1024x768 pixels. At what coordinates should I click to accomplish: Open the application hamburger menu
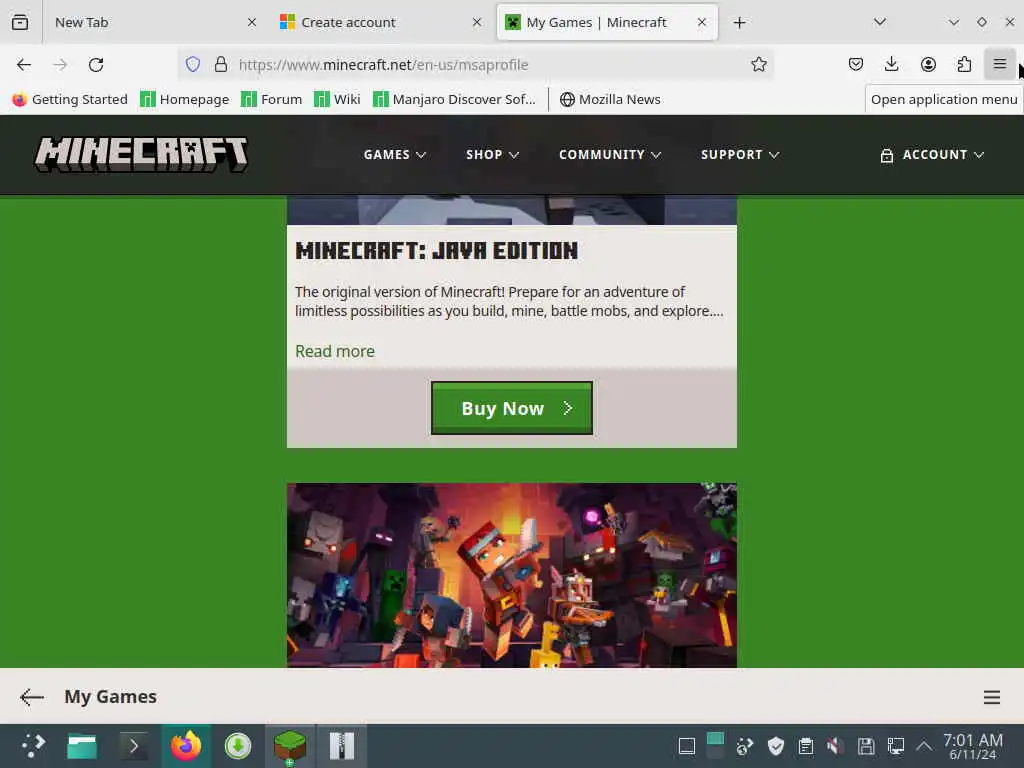click(x=1000, y=64)
